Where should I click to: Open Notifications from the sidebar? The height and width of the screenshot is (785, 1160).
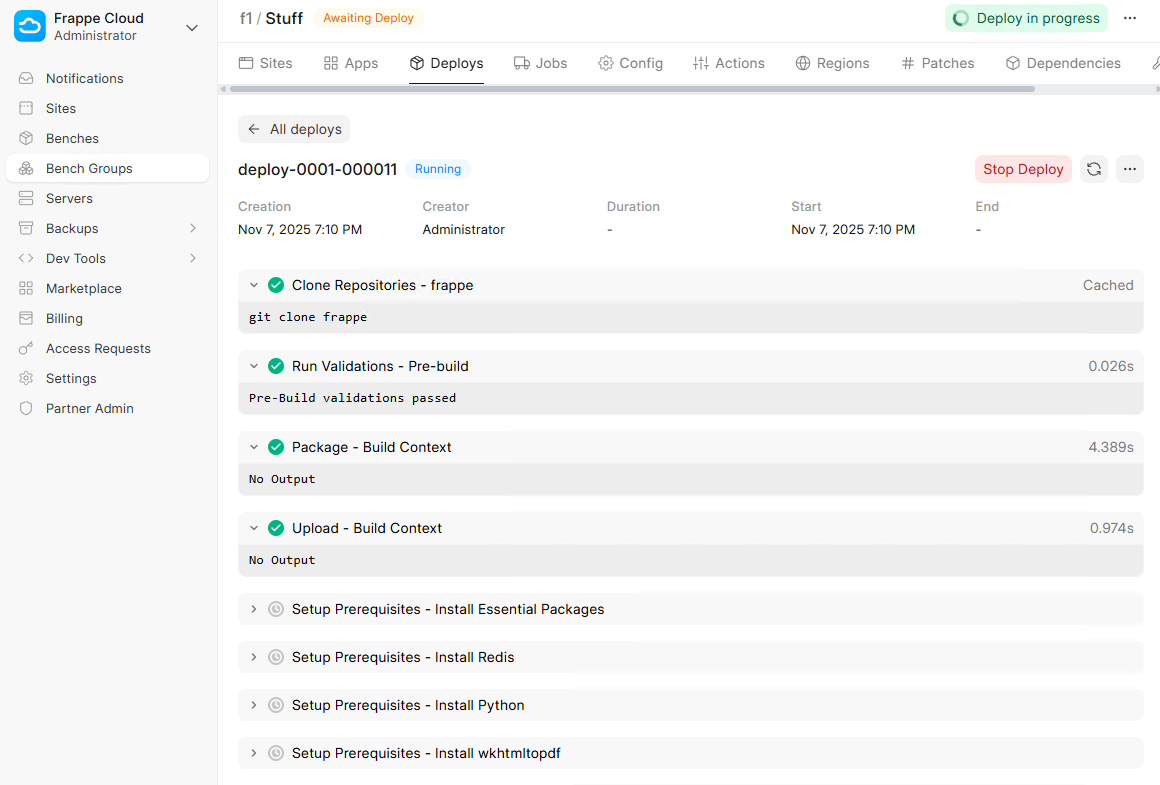pyautogui.click(x=84, y=78)
